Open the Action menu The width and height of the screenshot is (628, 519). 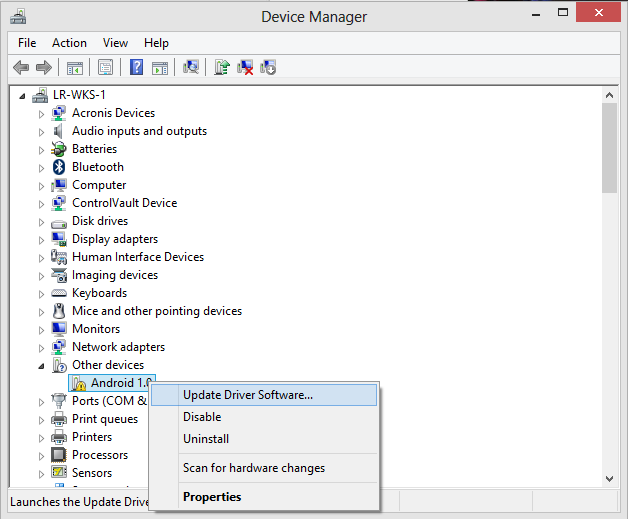69,43
